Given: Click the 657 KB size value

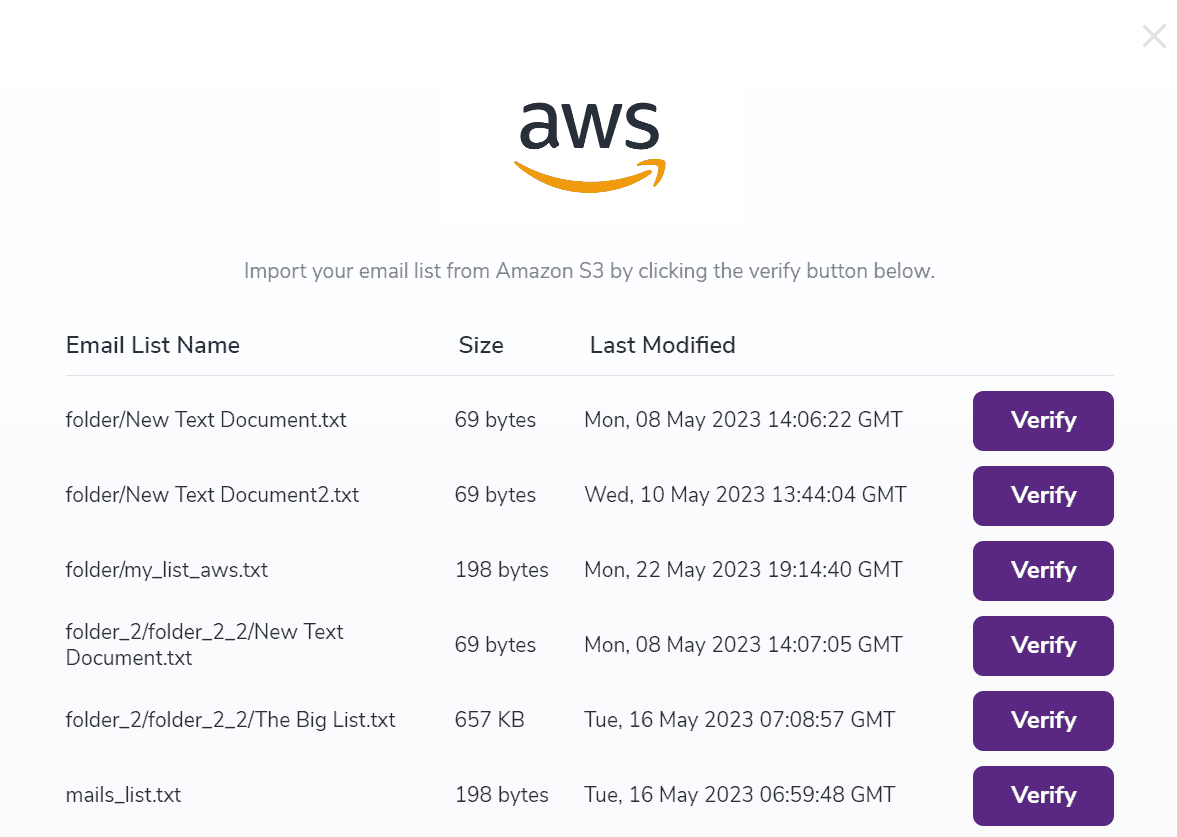Looking at the screenshot, I should point(489,719).
